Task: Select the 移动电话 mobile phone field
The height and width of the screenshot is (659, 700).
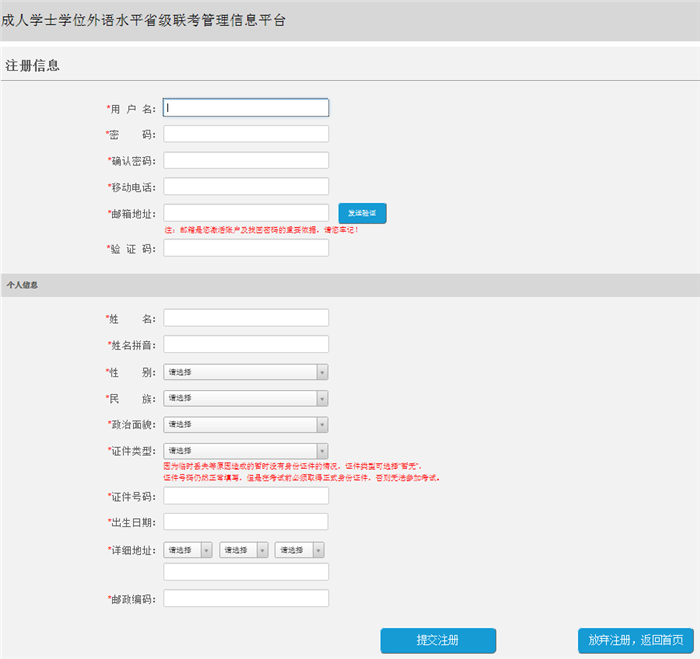Action: pyautogui.click(x=246, y=186)
